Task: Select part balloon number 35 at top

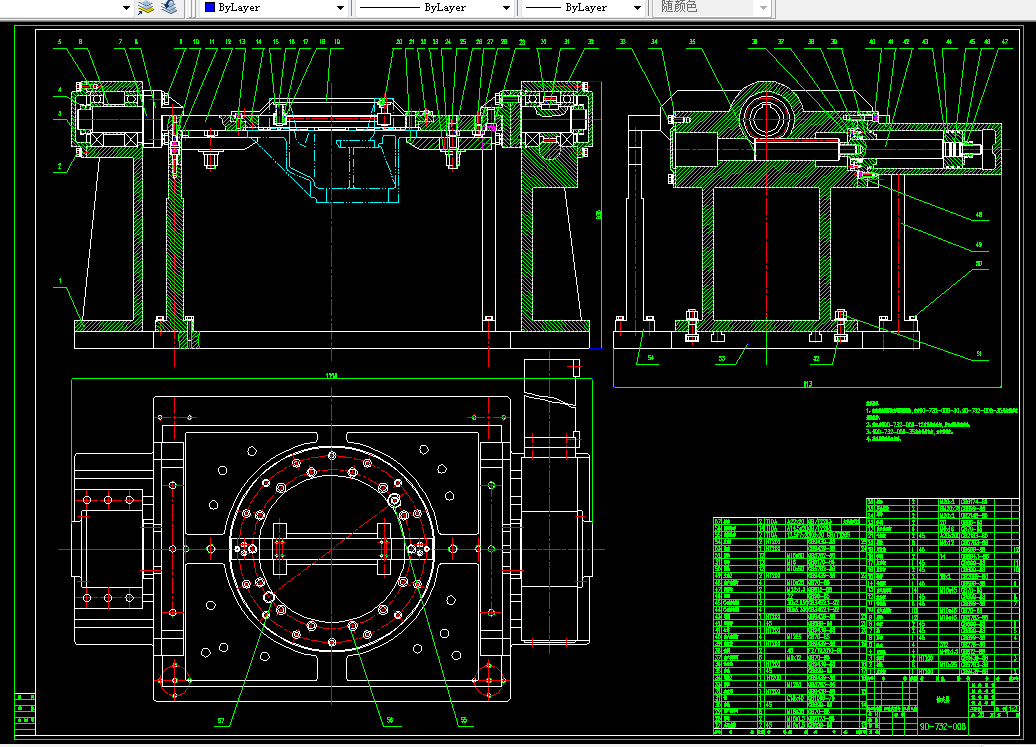Action: 692,42
